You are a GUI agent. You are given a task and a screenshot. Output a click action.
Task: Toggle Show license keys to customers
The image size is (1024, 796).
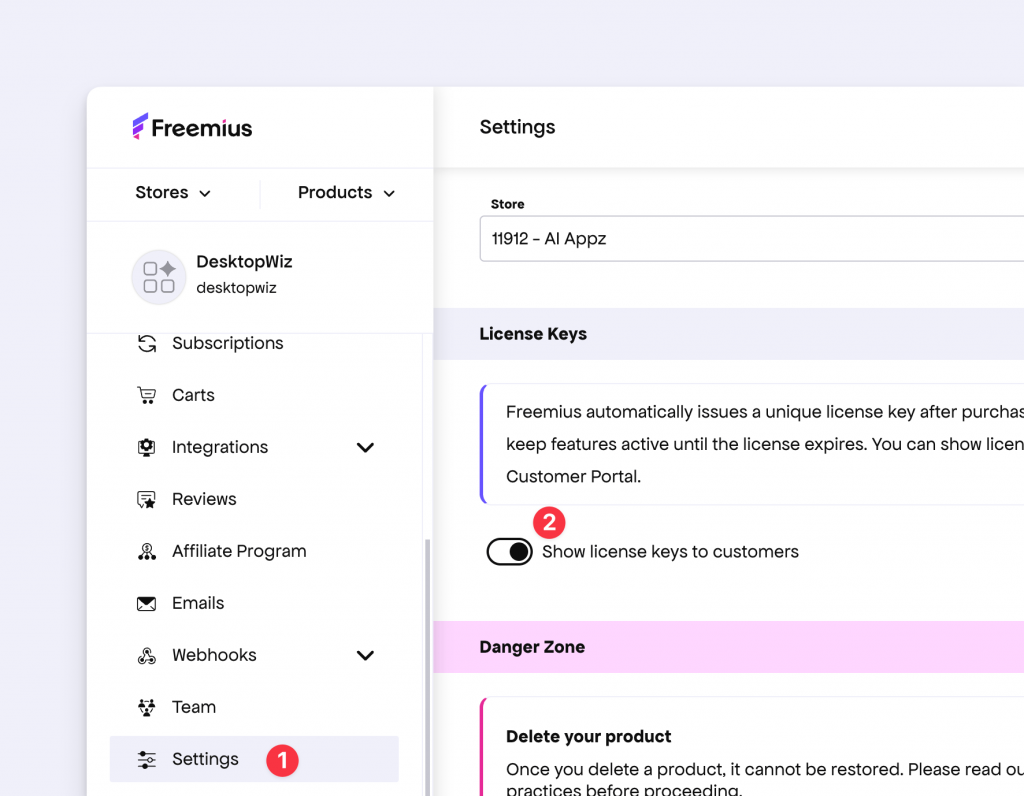509,552
